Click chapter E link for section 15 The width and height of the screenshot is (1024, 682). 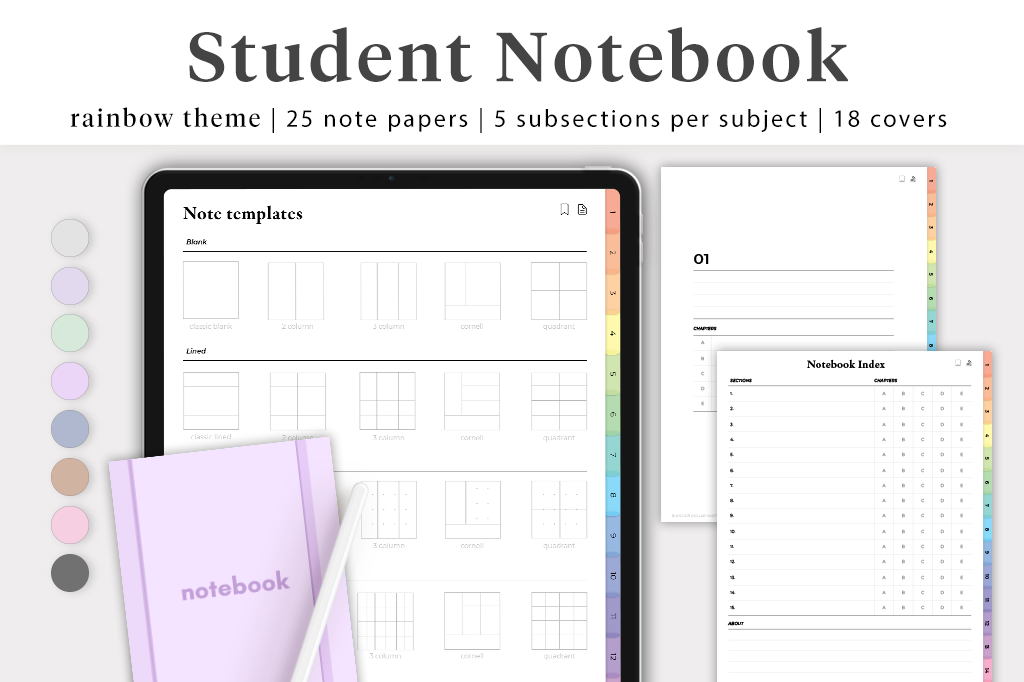pos(962,608)
